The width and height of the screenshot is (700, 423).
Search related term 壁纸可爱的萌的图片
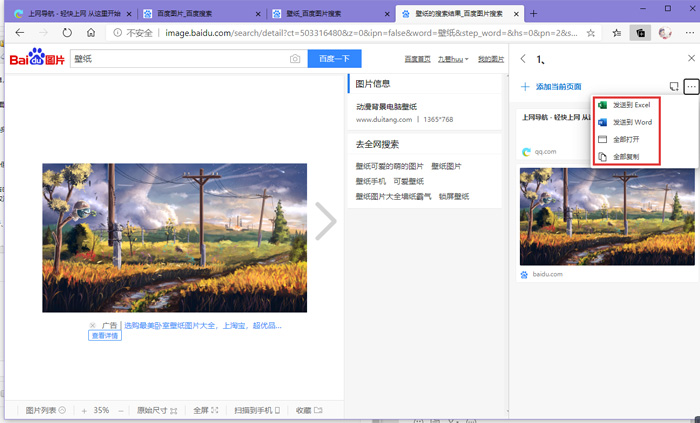pyautogui.click(x=389, y=166)
